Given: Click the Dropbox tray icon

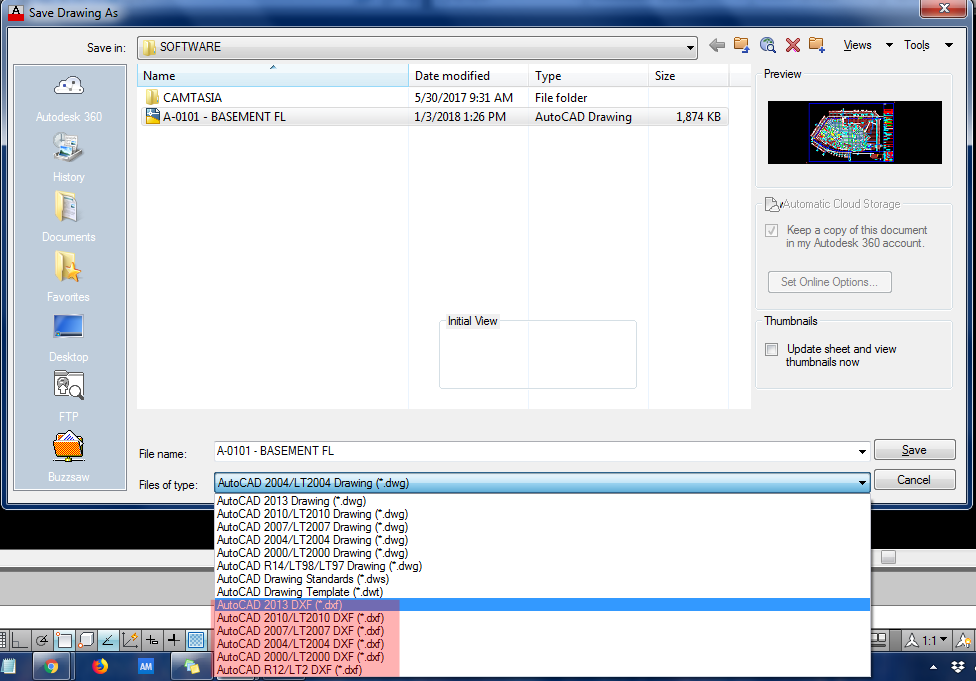Looking at the screenshot, I should (959, 667).
